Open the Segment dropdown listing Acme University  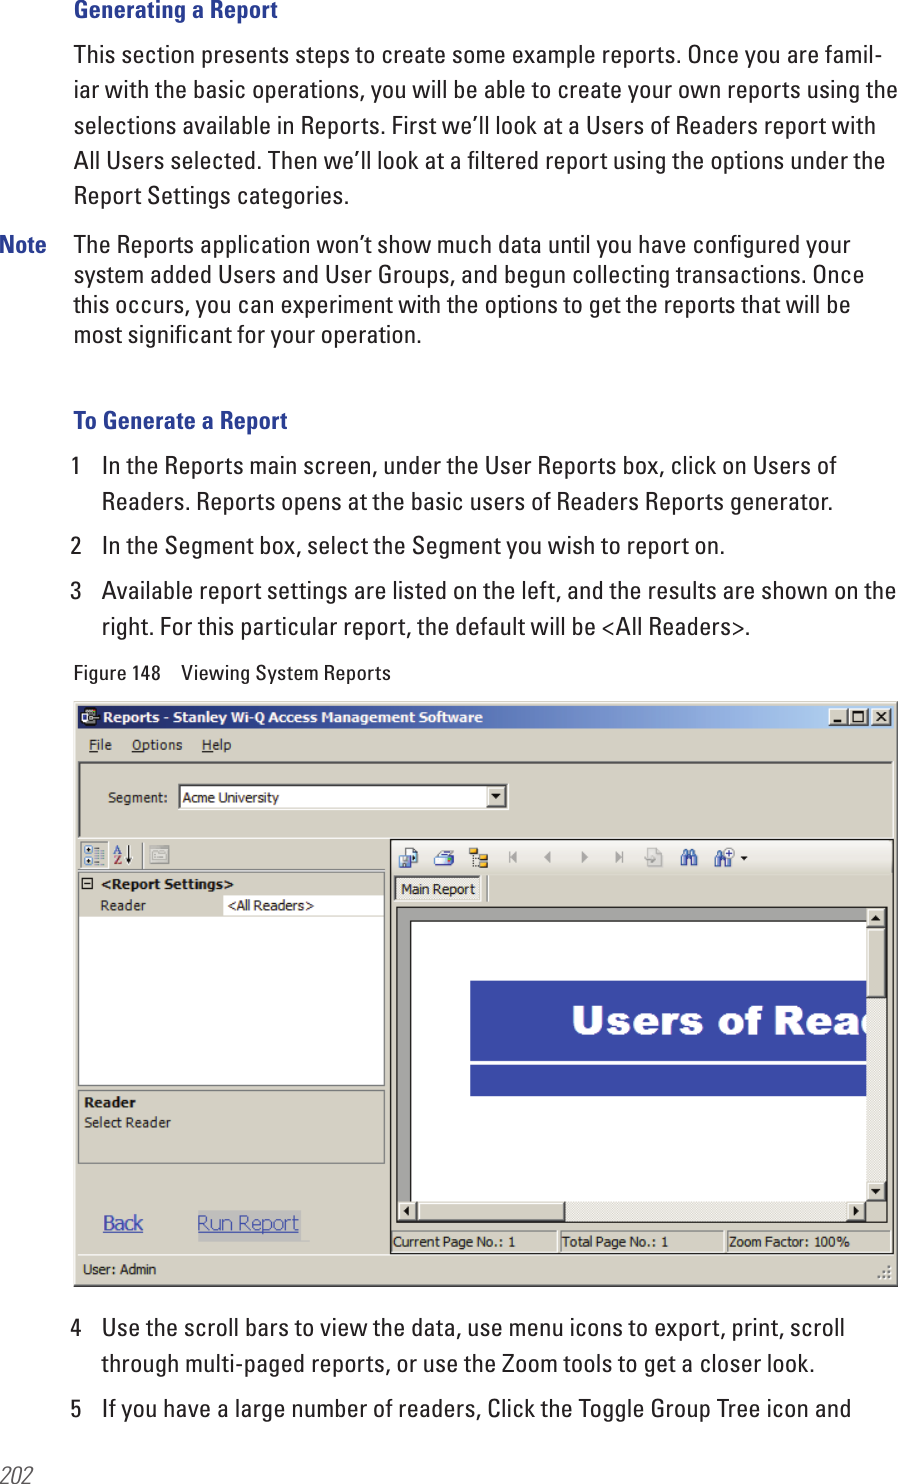(x=496, y=796)
